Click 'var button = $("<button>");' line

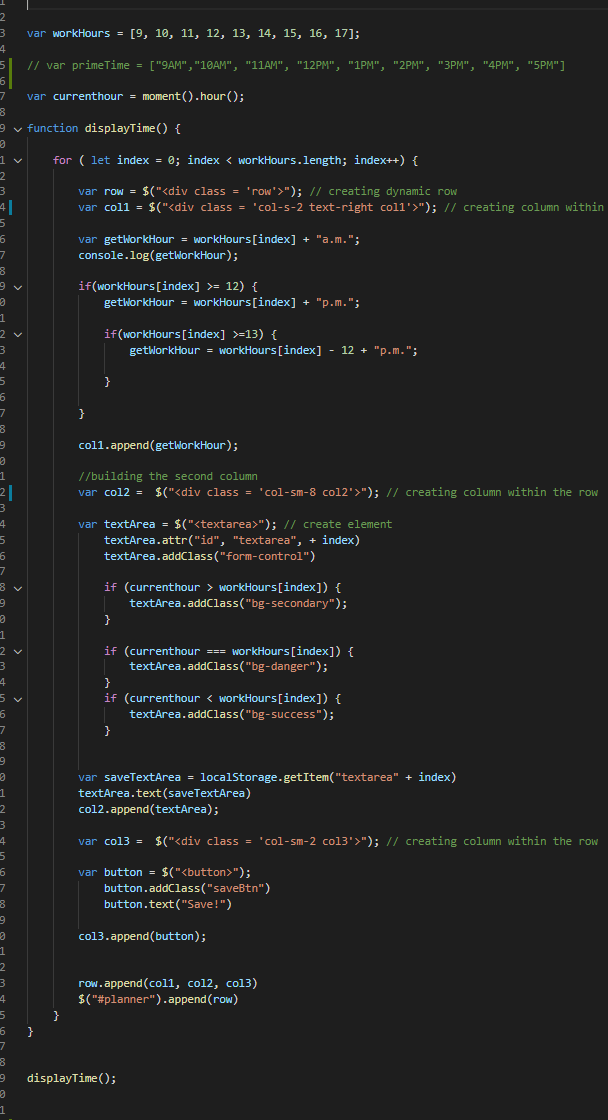164,873
